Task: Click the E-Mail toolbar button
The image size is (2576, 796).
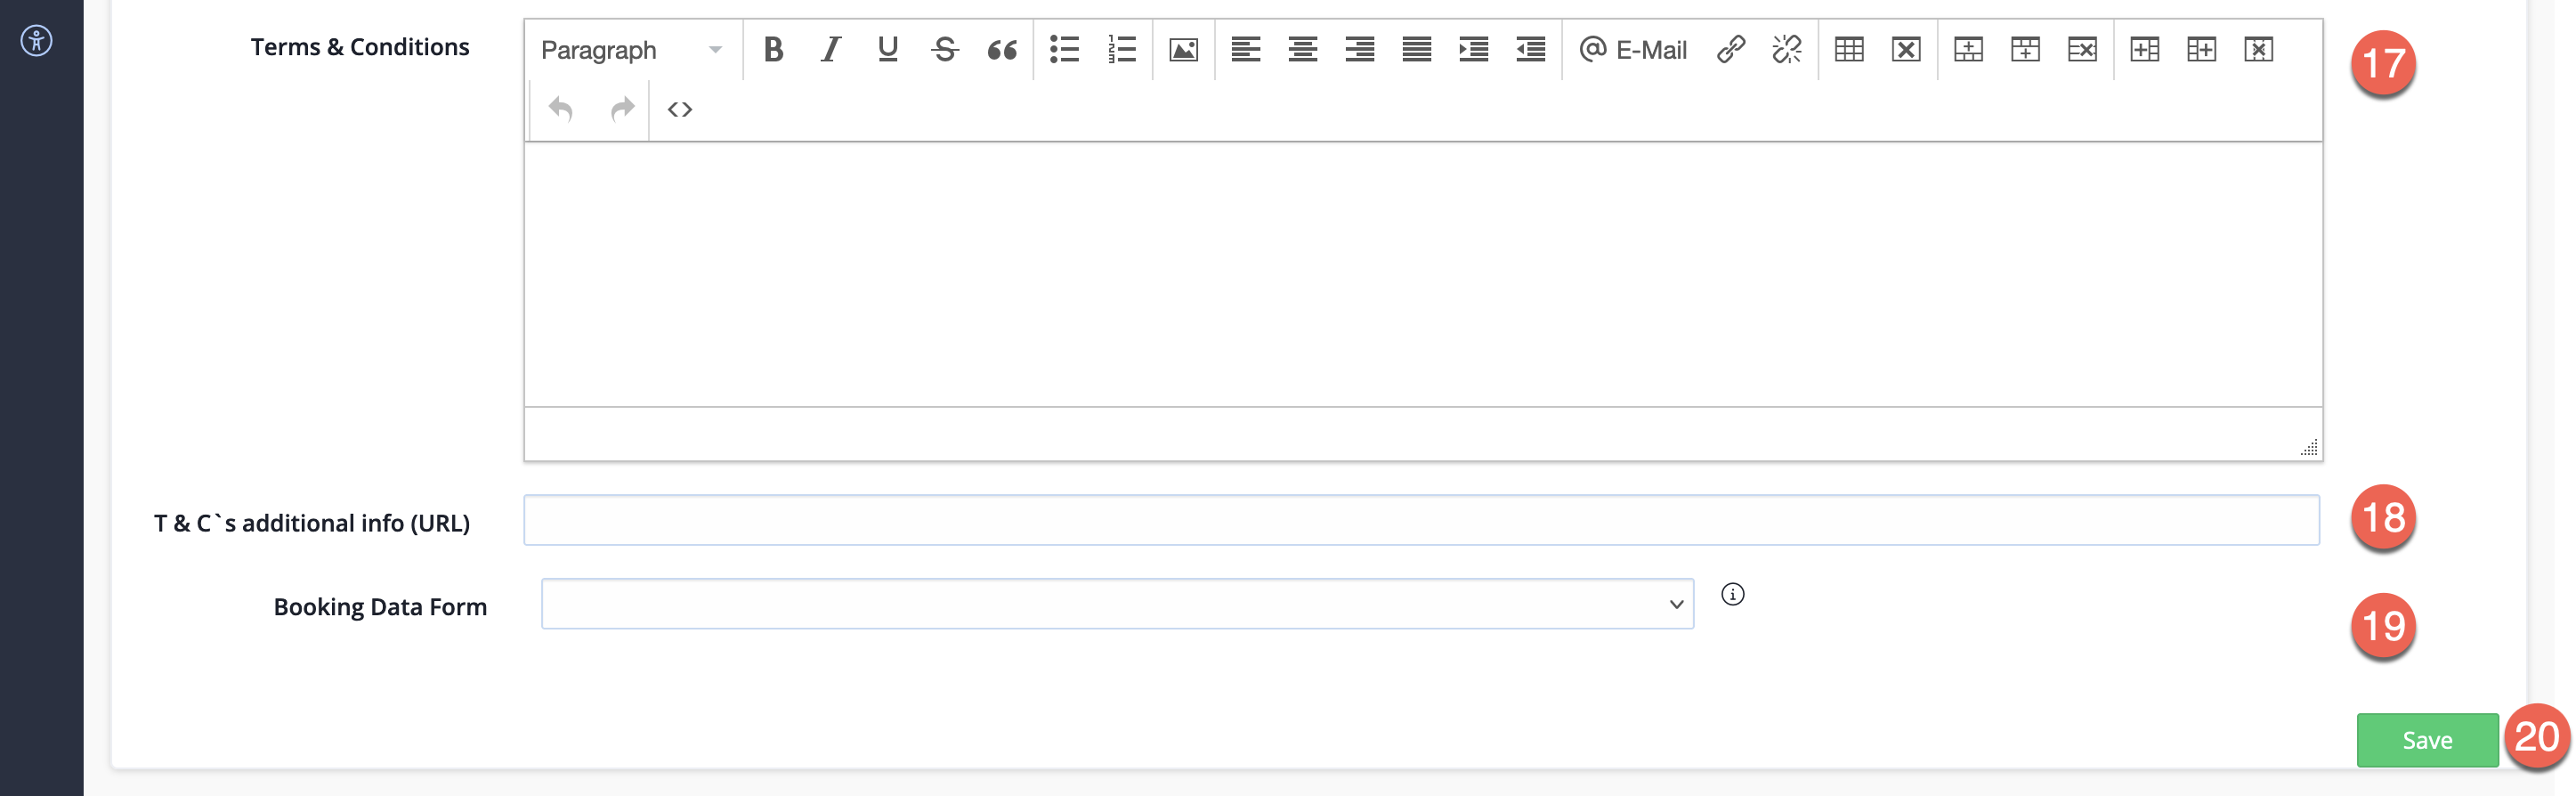Action: pyautogui.click(x=1633, y=49)
